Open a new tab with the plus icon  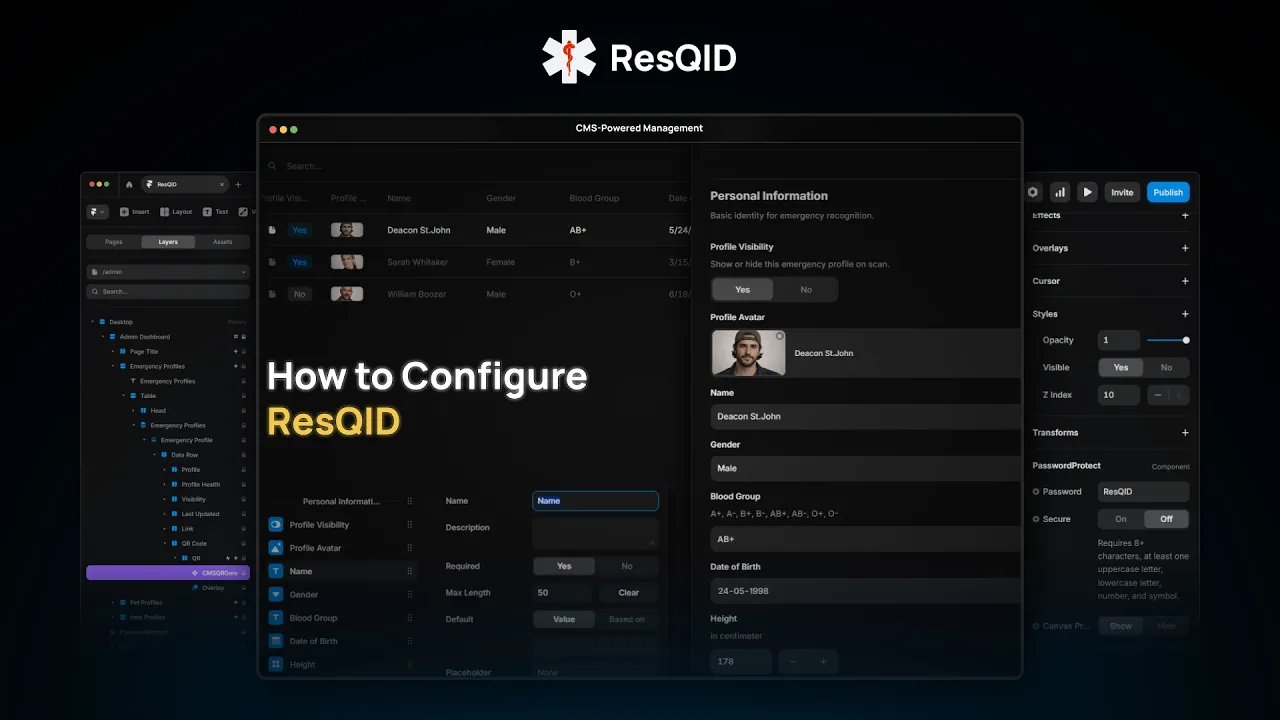[x=238, y=185]
